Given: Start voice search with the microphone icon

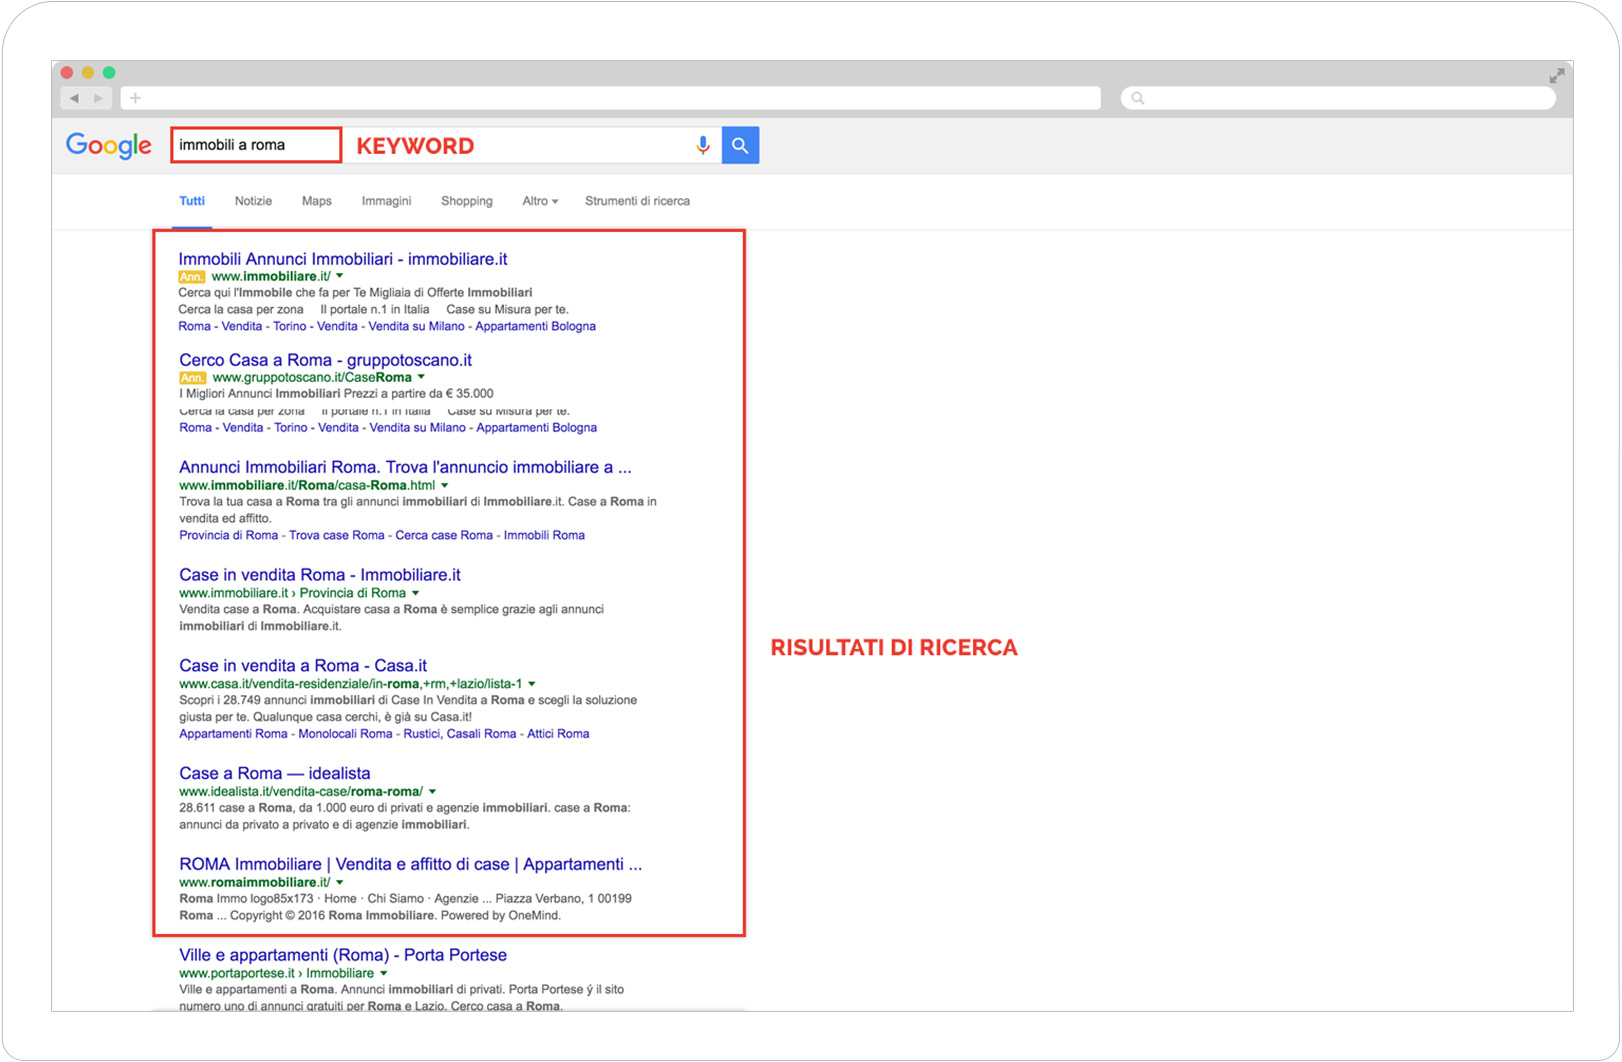Looking at the screenshot, I should 703,146.
